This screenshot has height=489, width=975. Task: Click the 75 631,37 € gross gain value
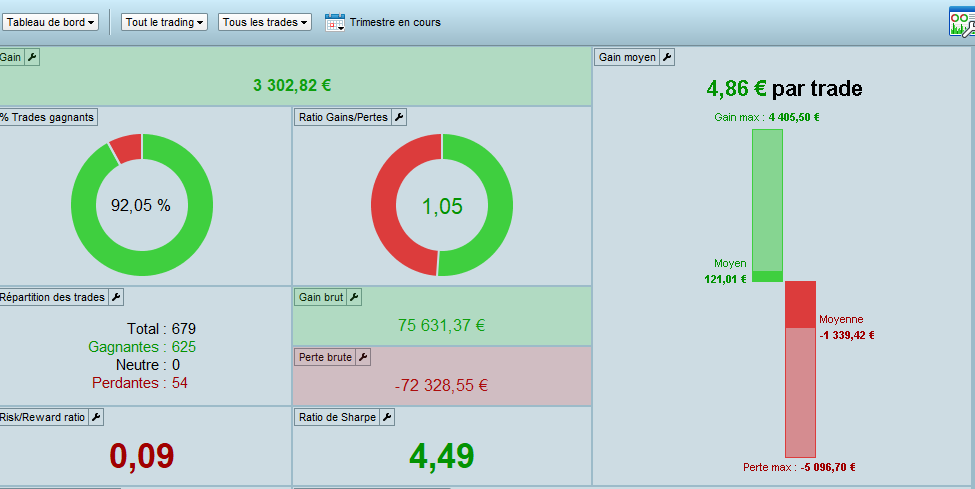(441, 325)
